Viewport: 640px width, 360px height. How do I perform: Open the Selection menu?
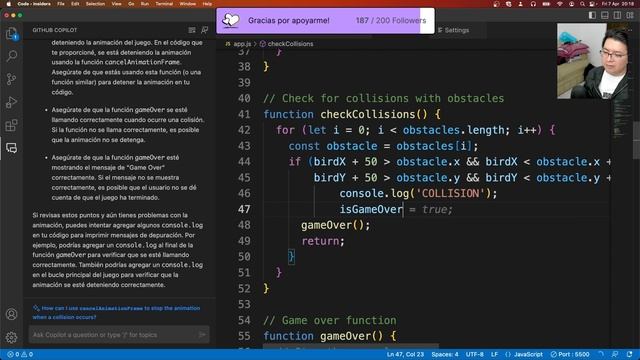(95, 4)
